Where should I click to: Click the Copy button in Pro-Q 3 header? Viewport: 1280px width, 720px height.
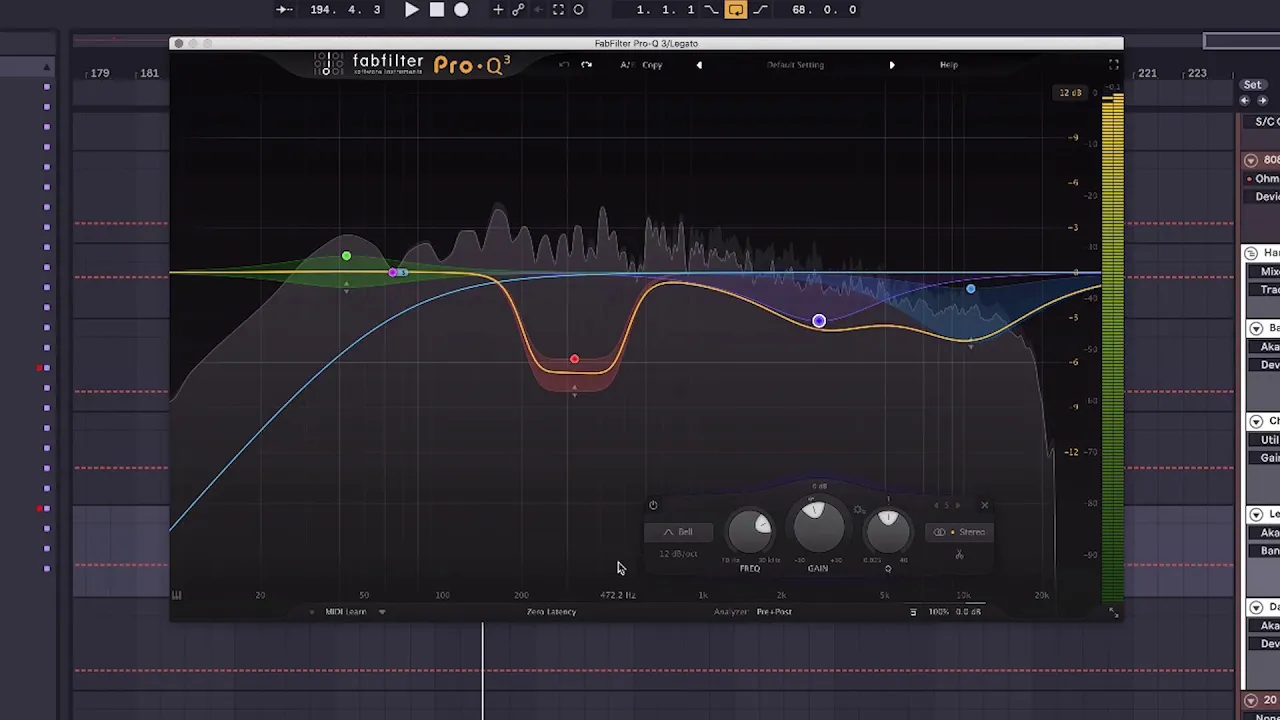[652, 65]
